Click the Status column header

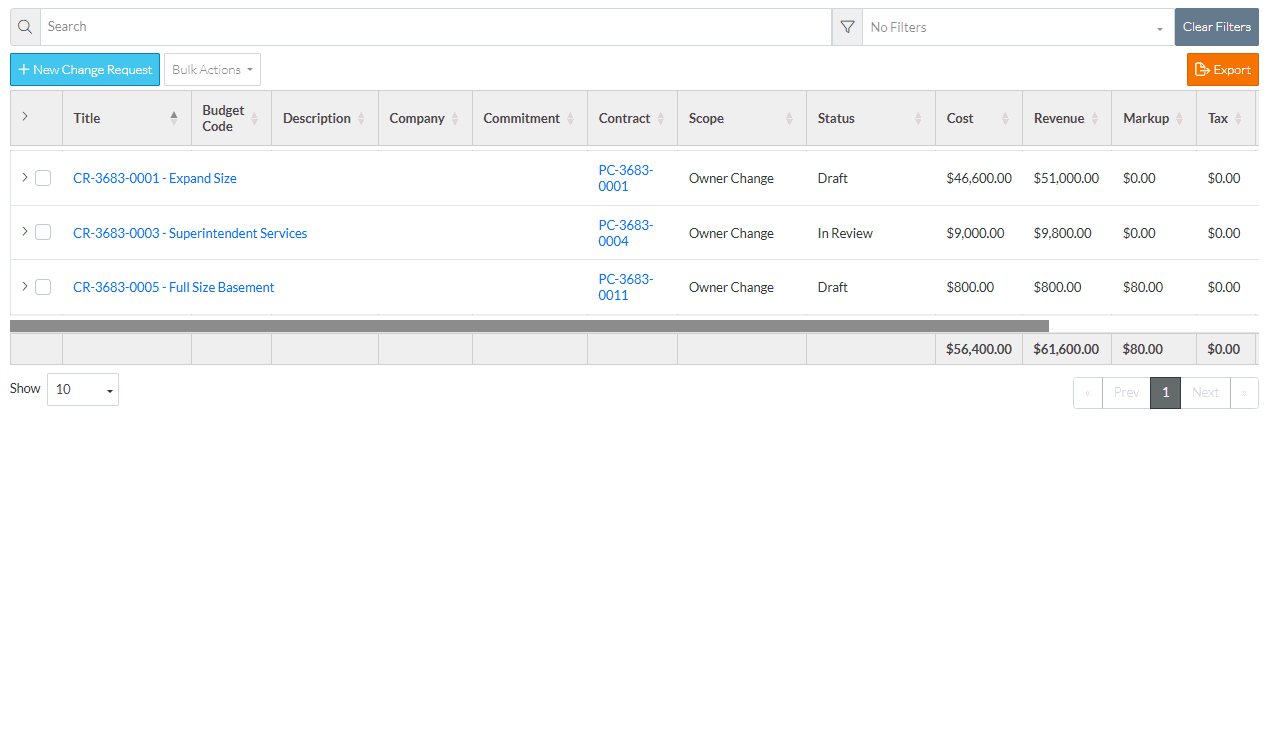point(871,118)
